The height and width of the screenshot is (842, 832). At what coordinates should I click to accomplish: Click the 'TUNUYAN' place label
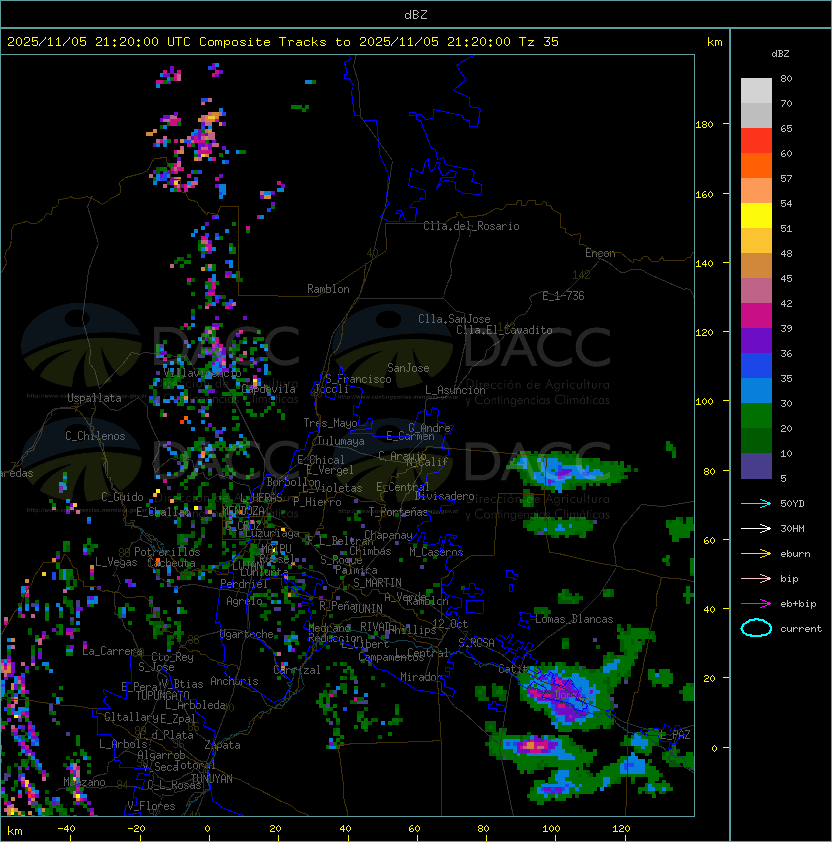[x=212, y=779]
